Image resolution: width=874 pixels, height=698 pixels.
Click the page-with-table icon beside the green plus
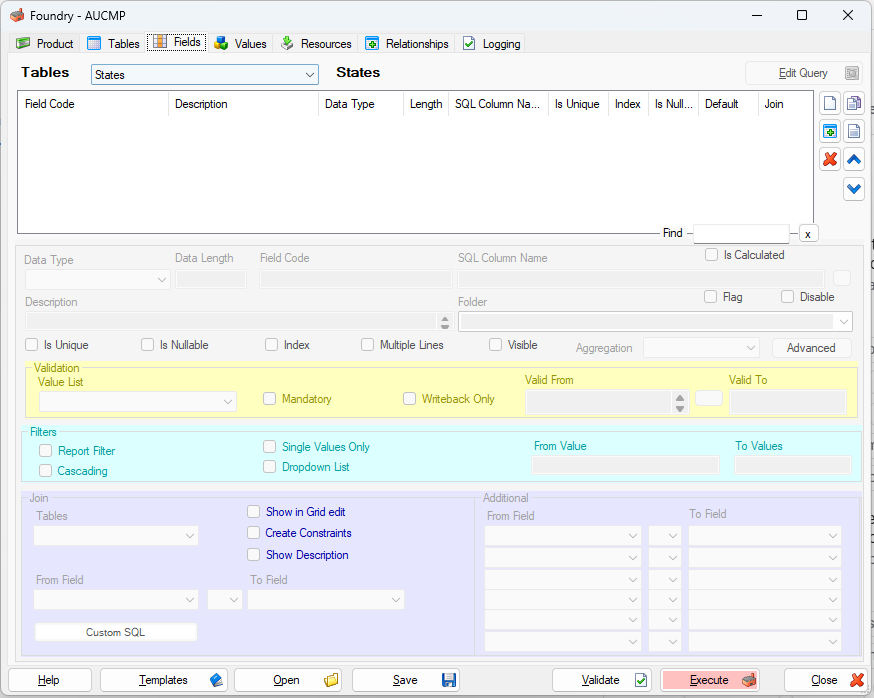[x=853, y=132]
